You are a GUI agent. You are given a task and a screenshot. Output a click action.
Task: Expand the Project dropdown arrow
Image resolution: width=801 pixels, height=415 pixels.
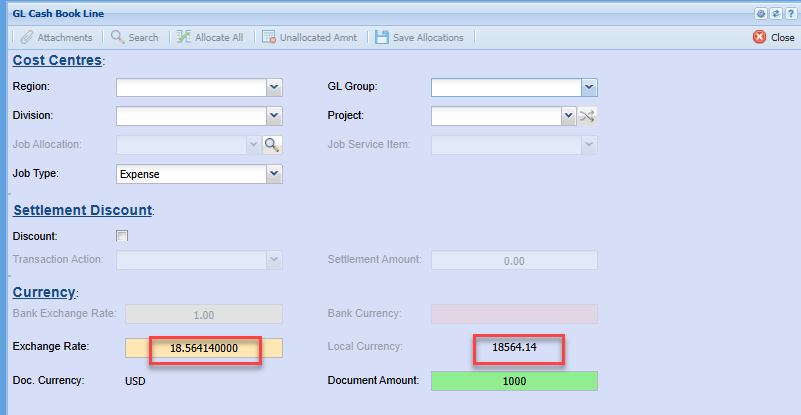click(x=569, y=116)
